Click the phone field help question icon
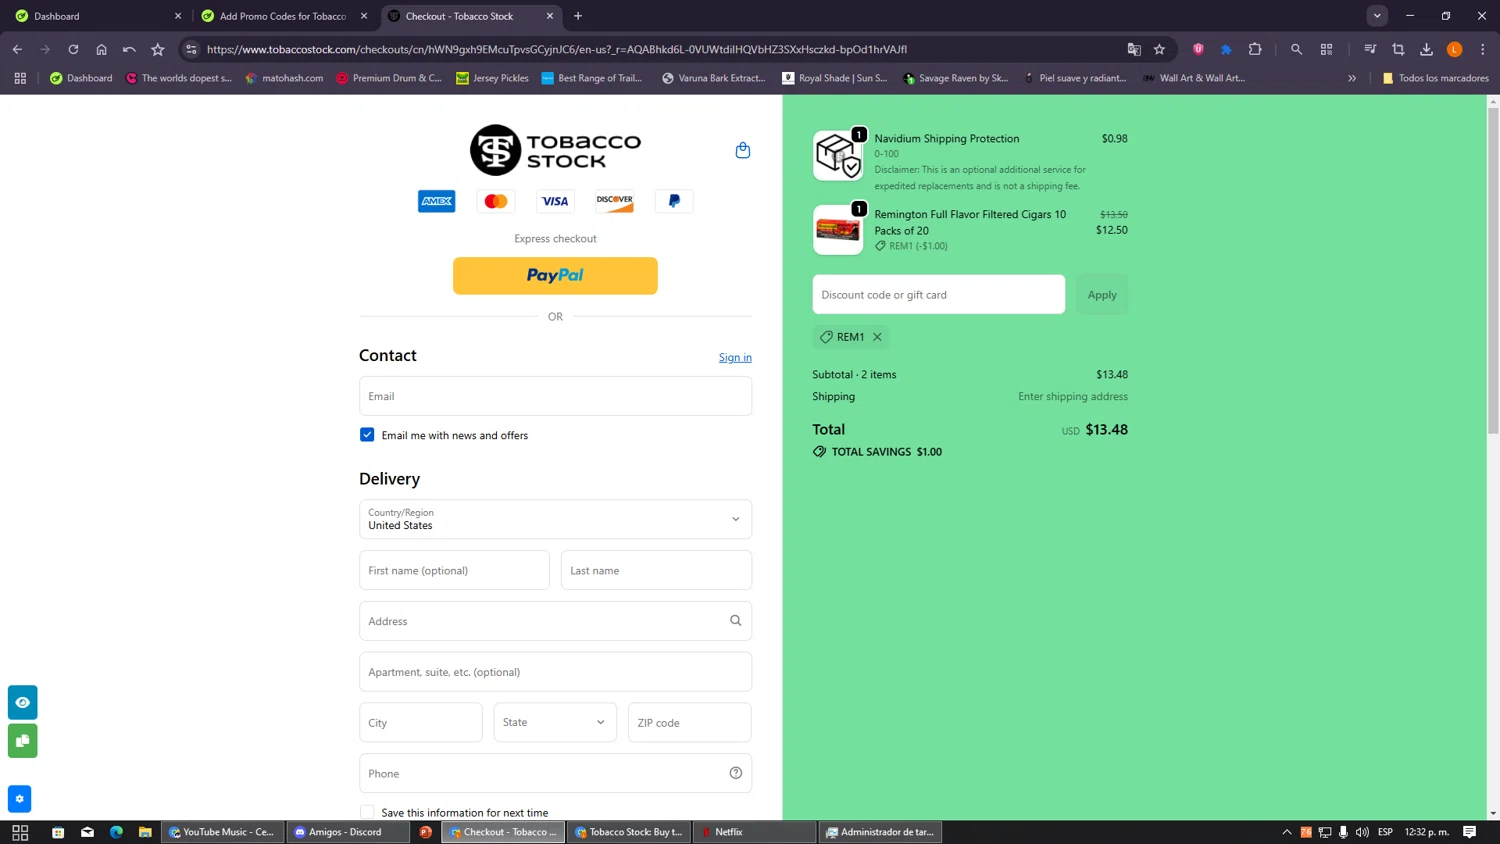The width and height of the screenshot is (1500, 844). 735,773
